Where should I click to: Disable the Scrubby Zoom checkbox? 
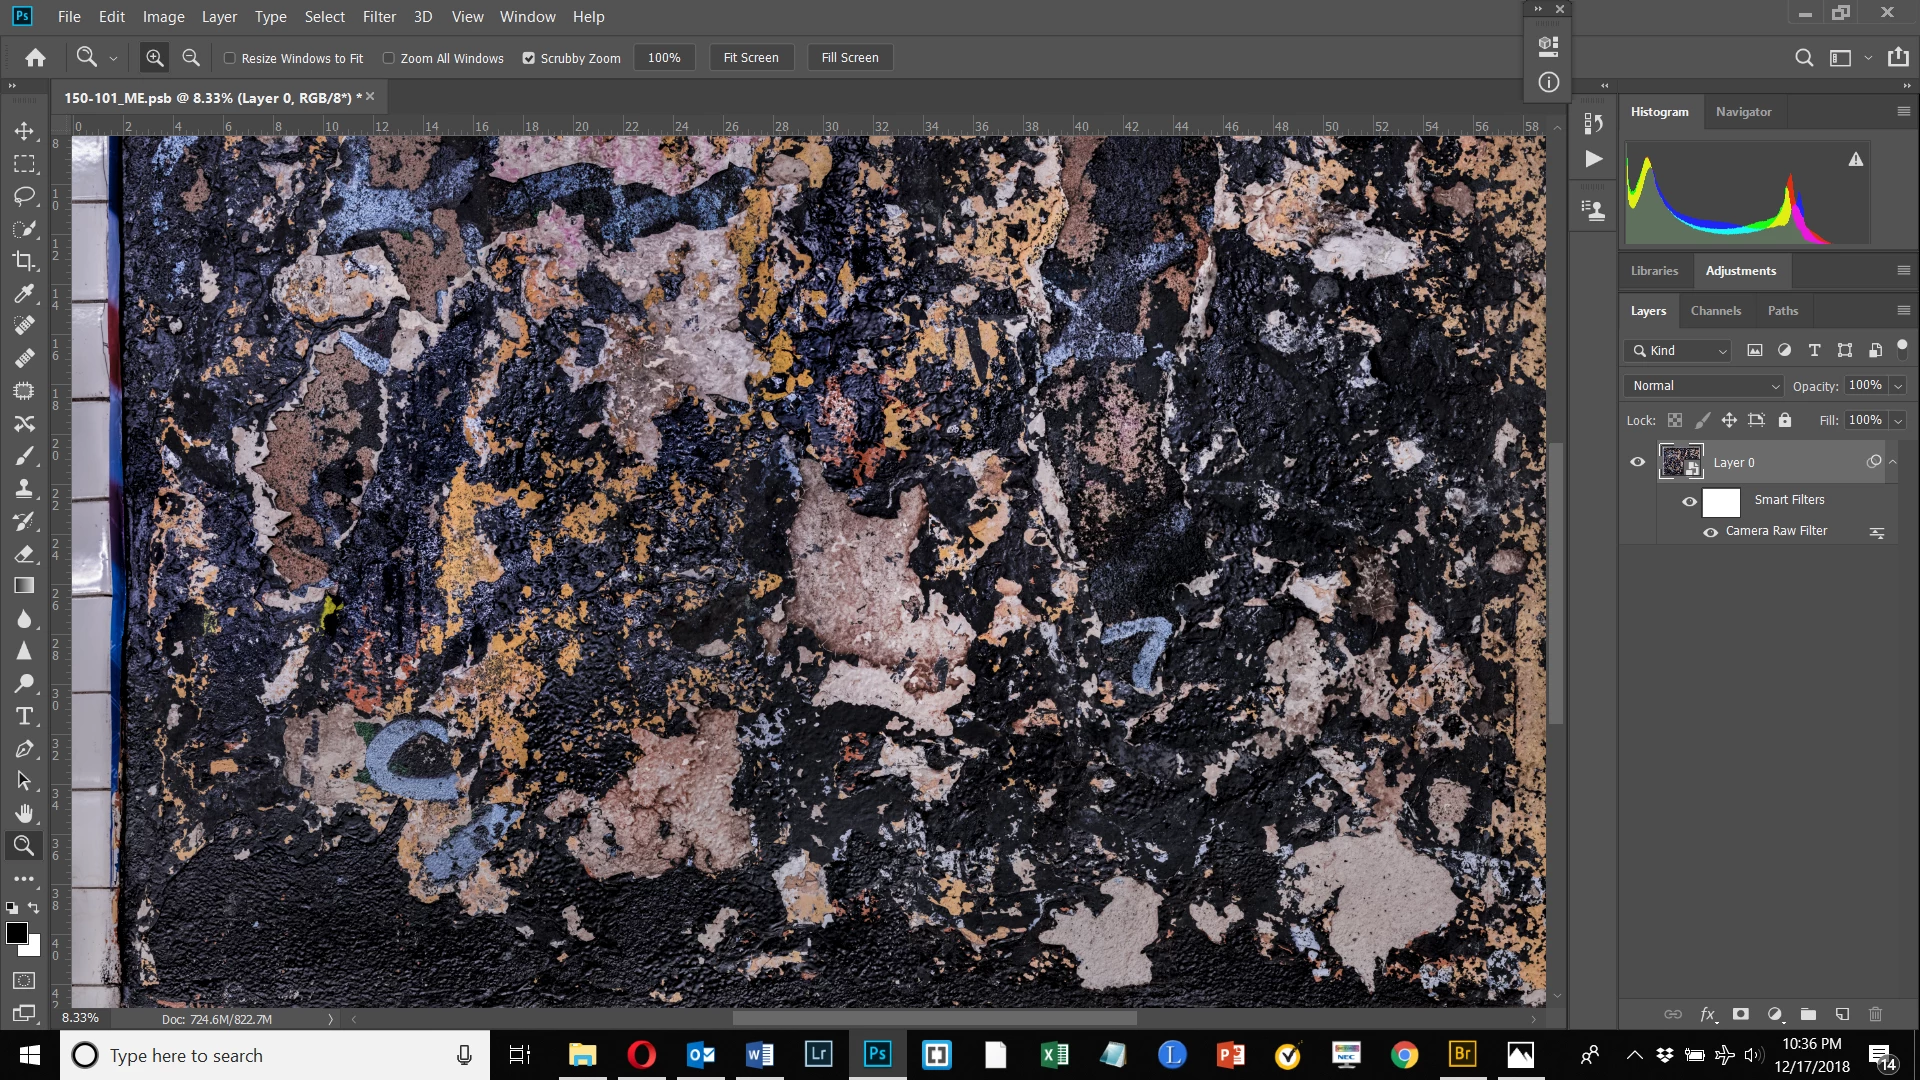pyautogui.click(x=529, y=58)
